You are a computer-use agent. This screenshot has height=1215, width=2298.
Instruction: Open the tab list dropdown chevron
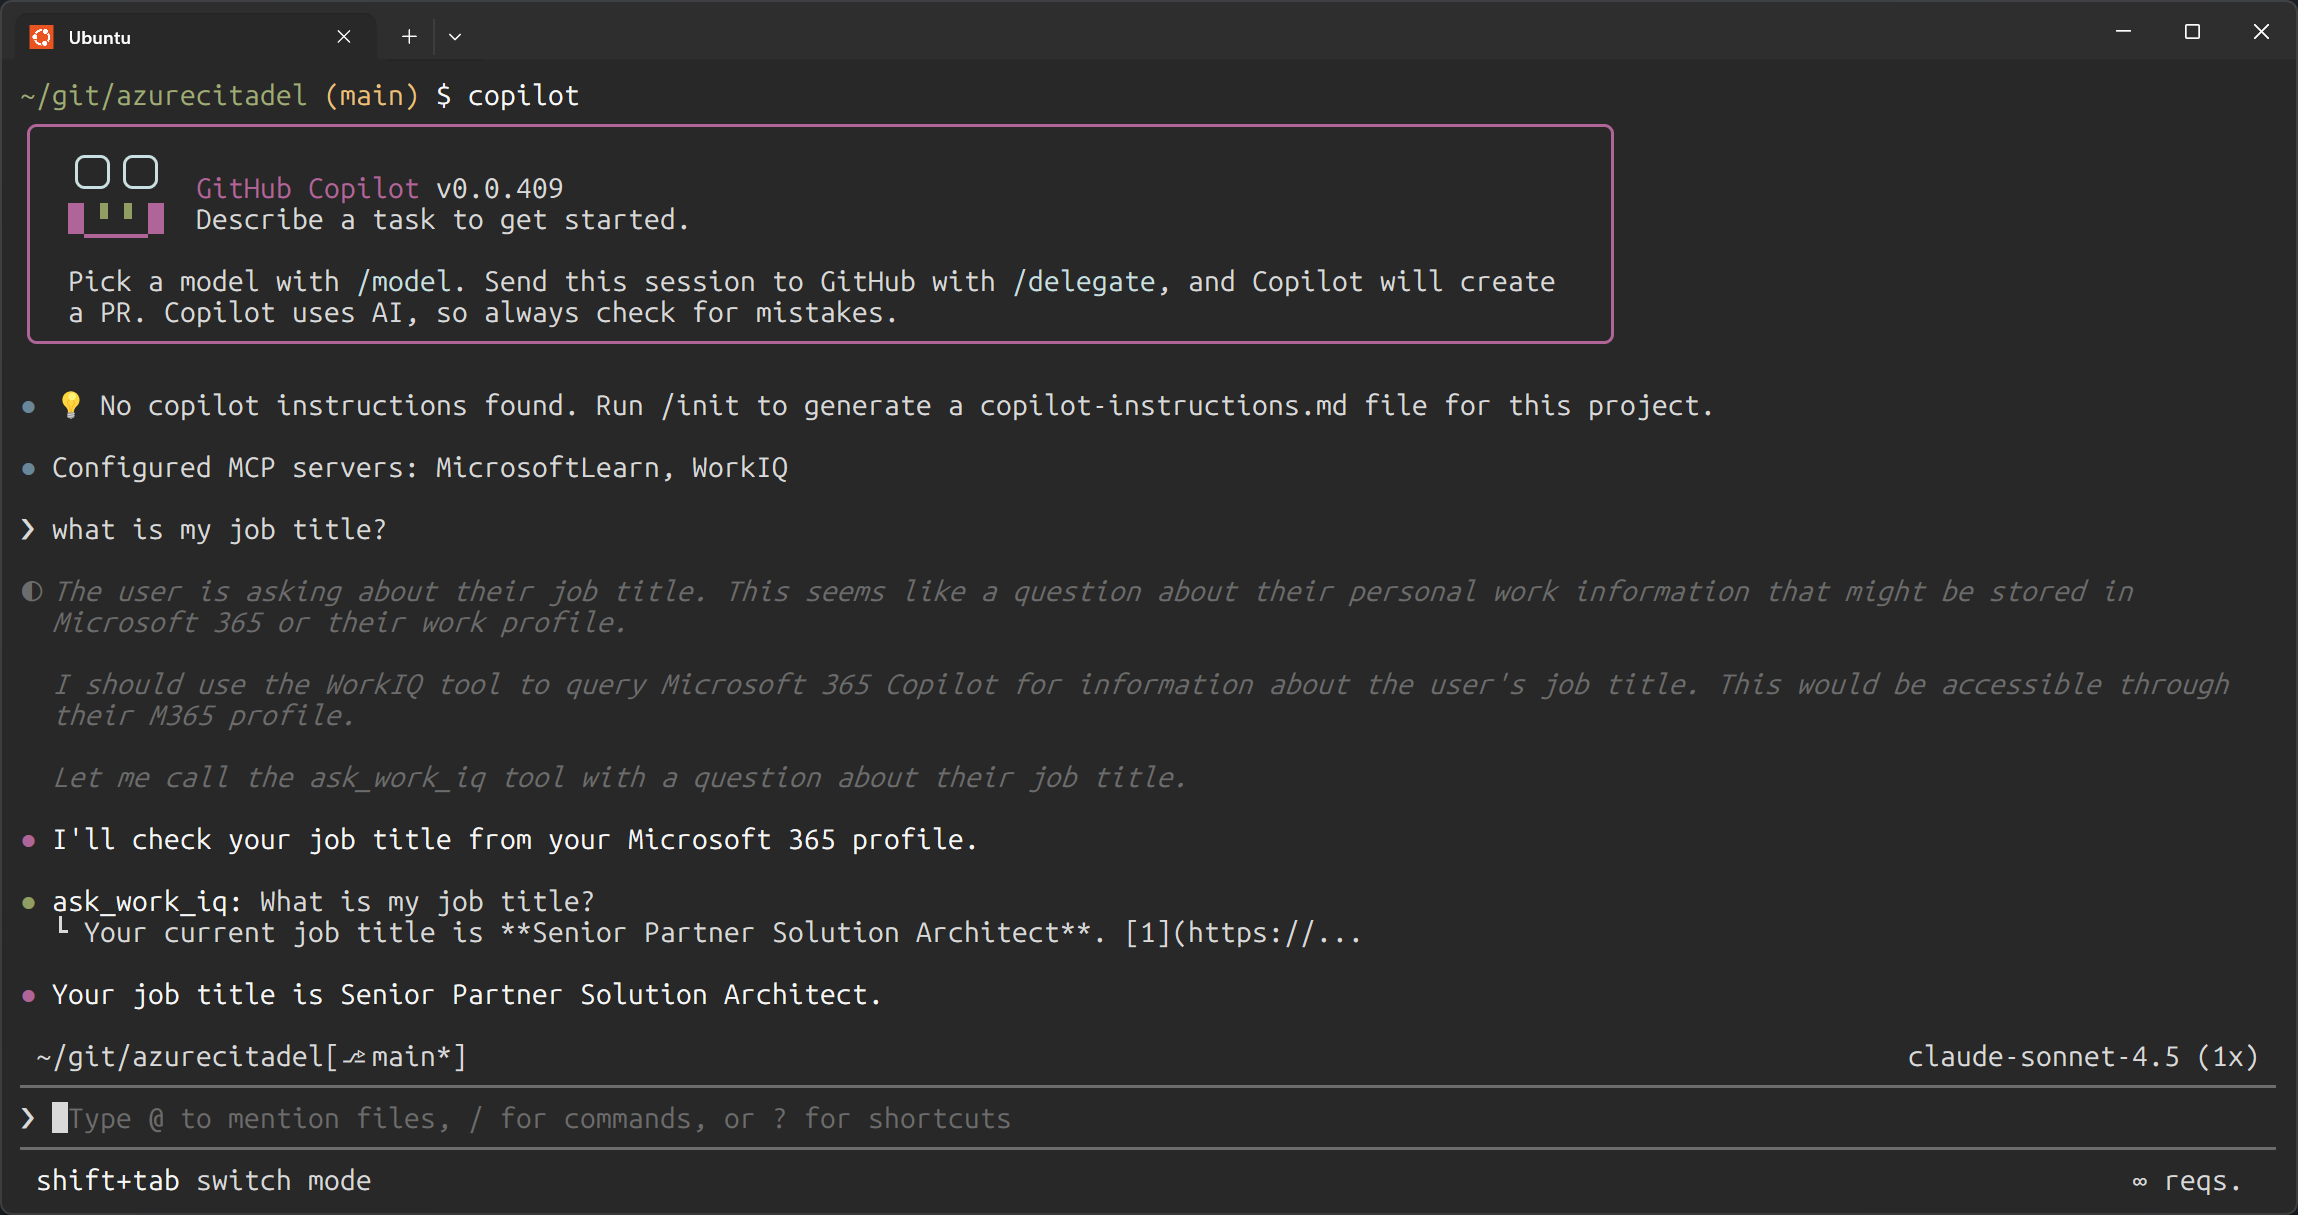click(456, 35)
